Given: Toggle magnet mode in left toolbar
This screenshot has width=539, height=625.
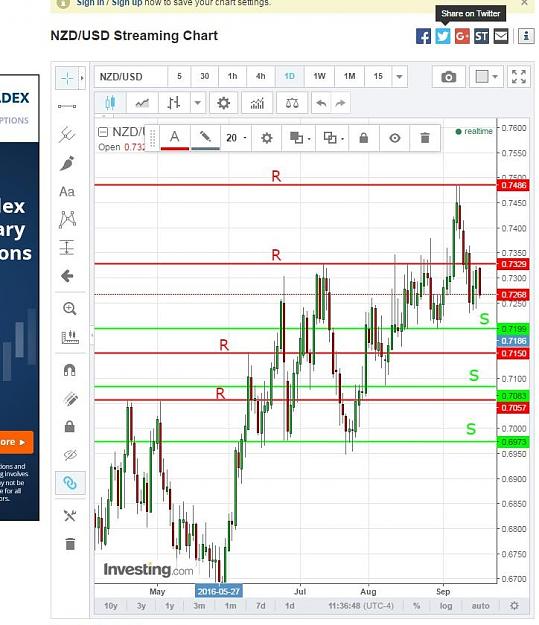Looking at the screenshot, I should click(70, 370).
